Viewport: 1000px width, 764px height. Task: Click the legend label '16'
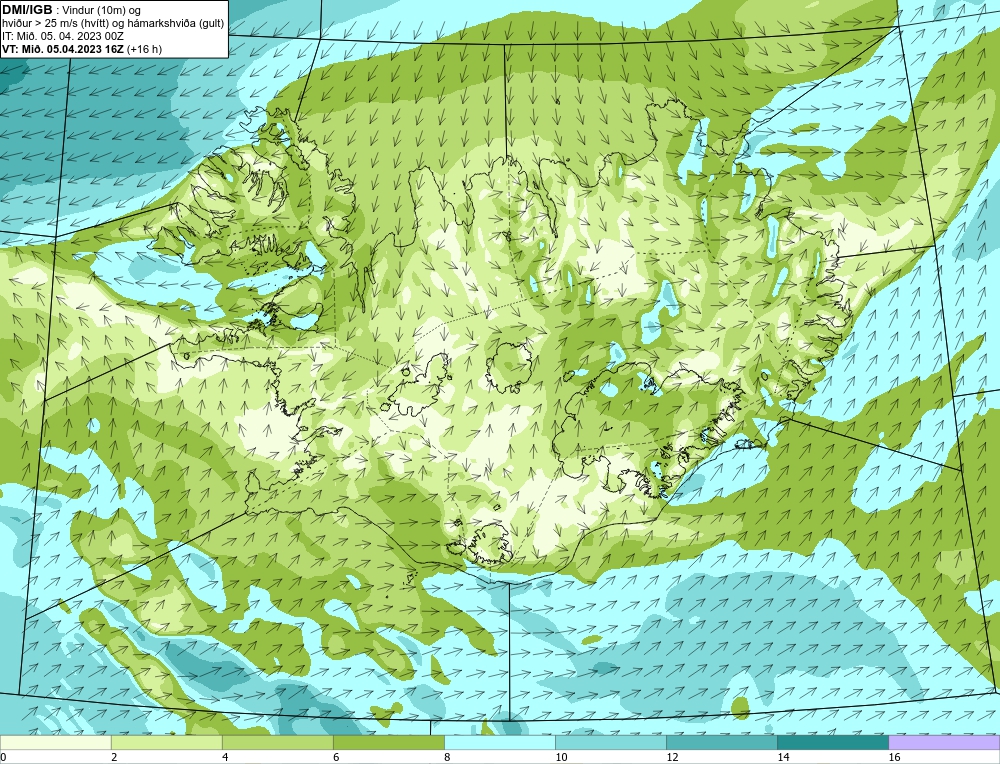click(894, 757)
